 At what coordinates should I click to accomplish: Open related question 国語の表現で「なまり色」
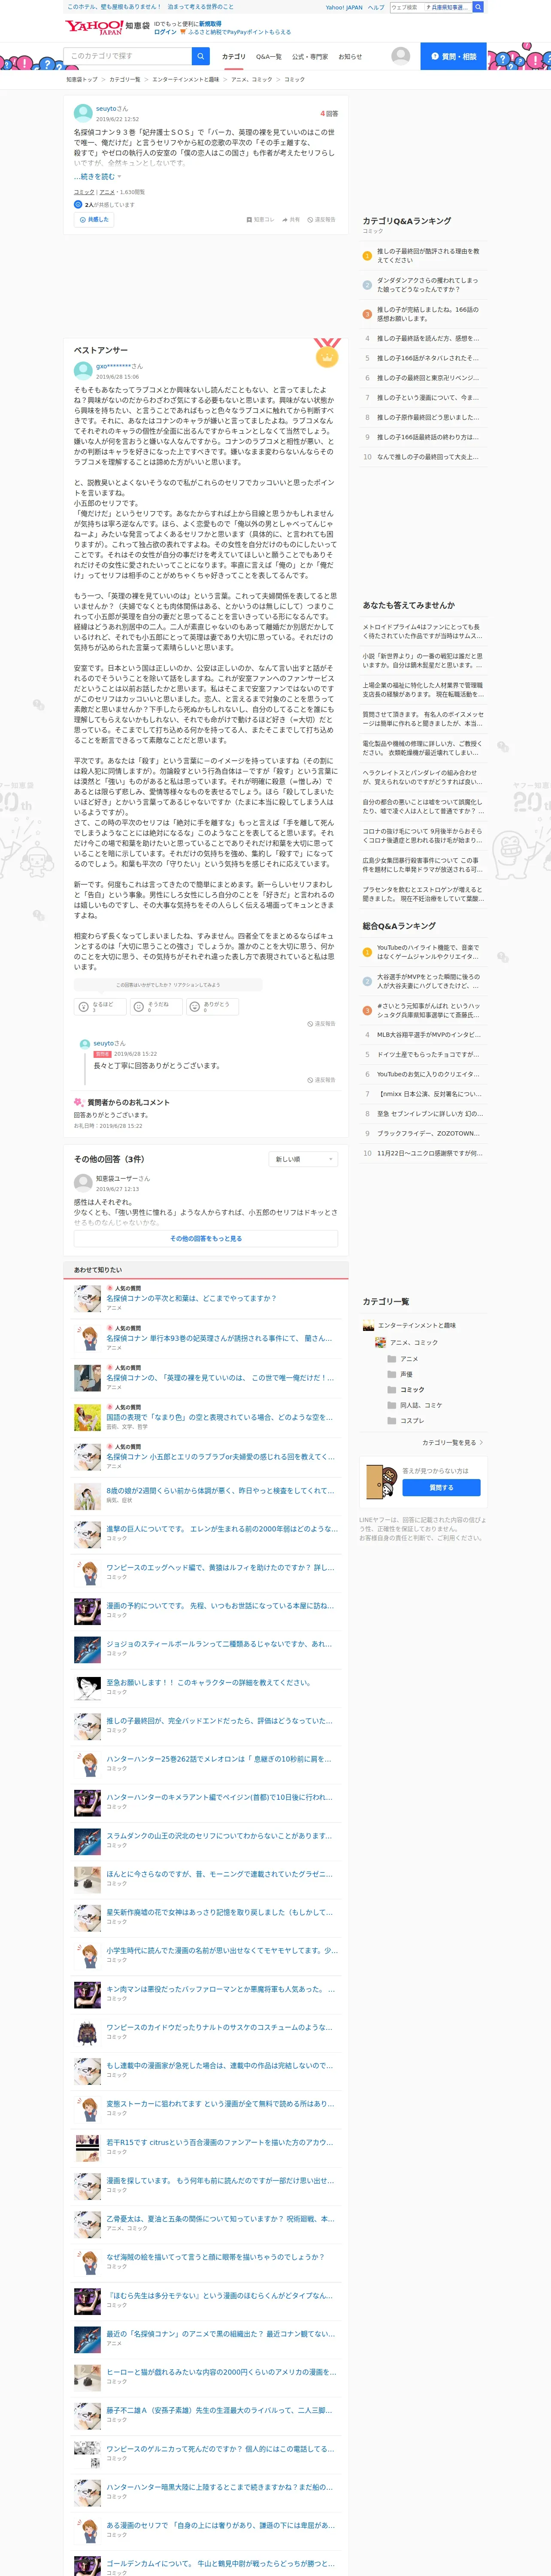click(x=220, y=1417)
